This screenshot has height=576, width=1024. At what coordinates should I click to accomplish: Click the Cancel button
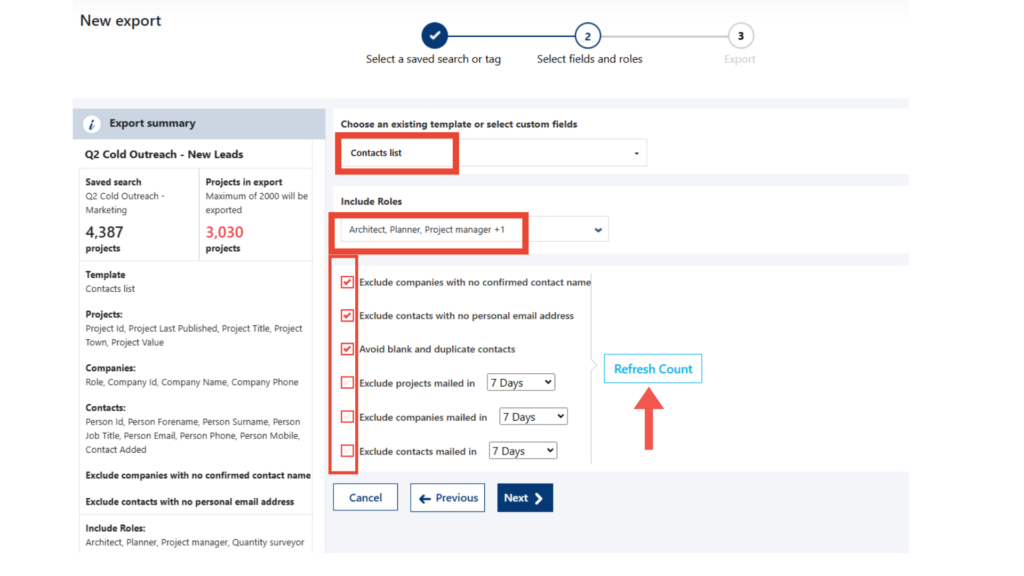pyautogui.click(x=365, y=498)
